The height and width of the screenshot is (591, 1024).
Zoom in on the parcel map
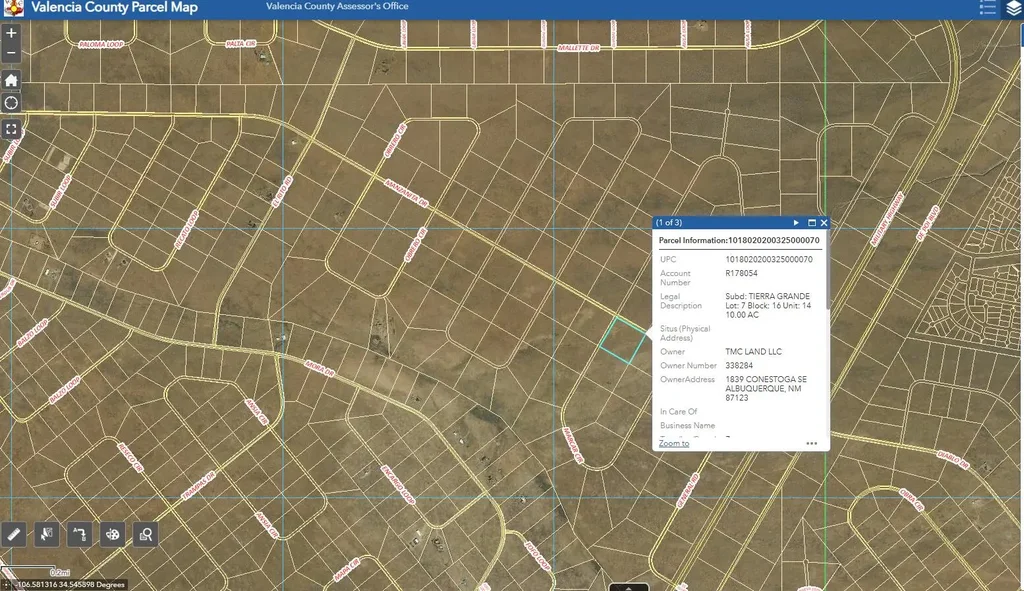click(x=11, y=33)
